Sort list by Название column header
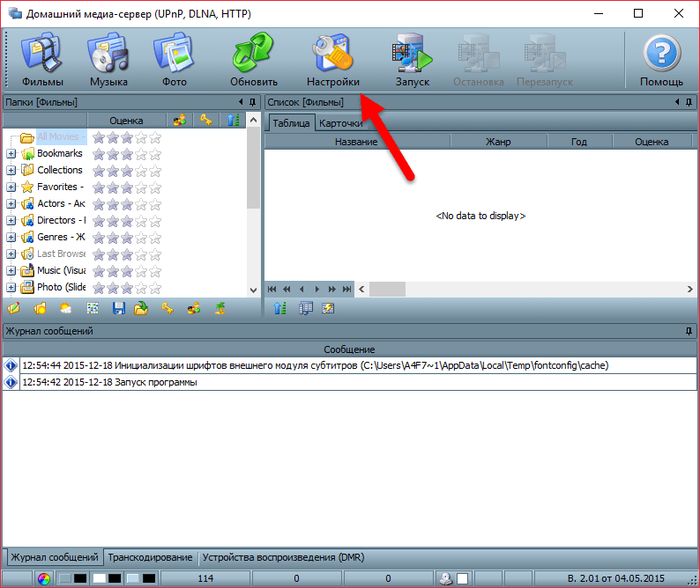The width and height of the screenshot is (700, 588). [356, 142]
